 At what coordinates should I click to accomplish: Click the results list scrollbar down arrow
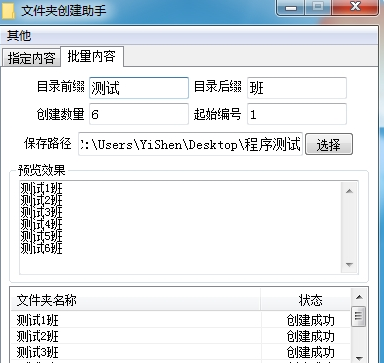tap(359, 358)
